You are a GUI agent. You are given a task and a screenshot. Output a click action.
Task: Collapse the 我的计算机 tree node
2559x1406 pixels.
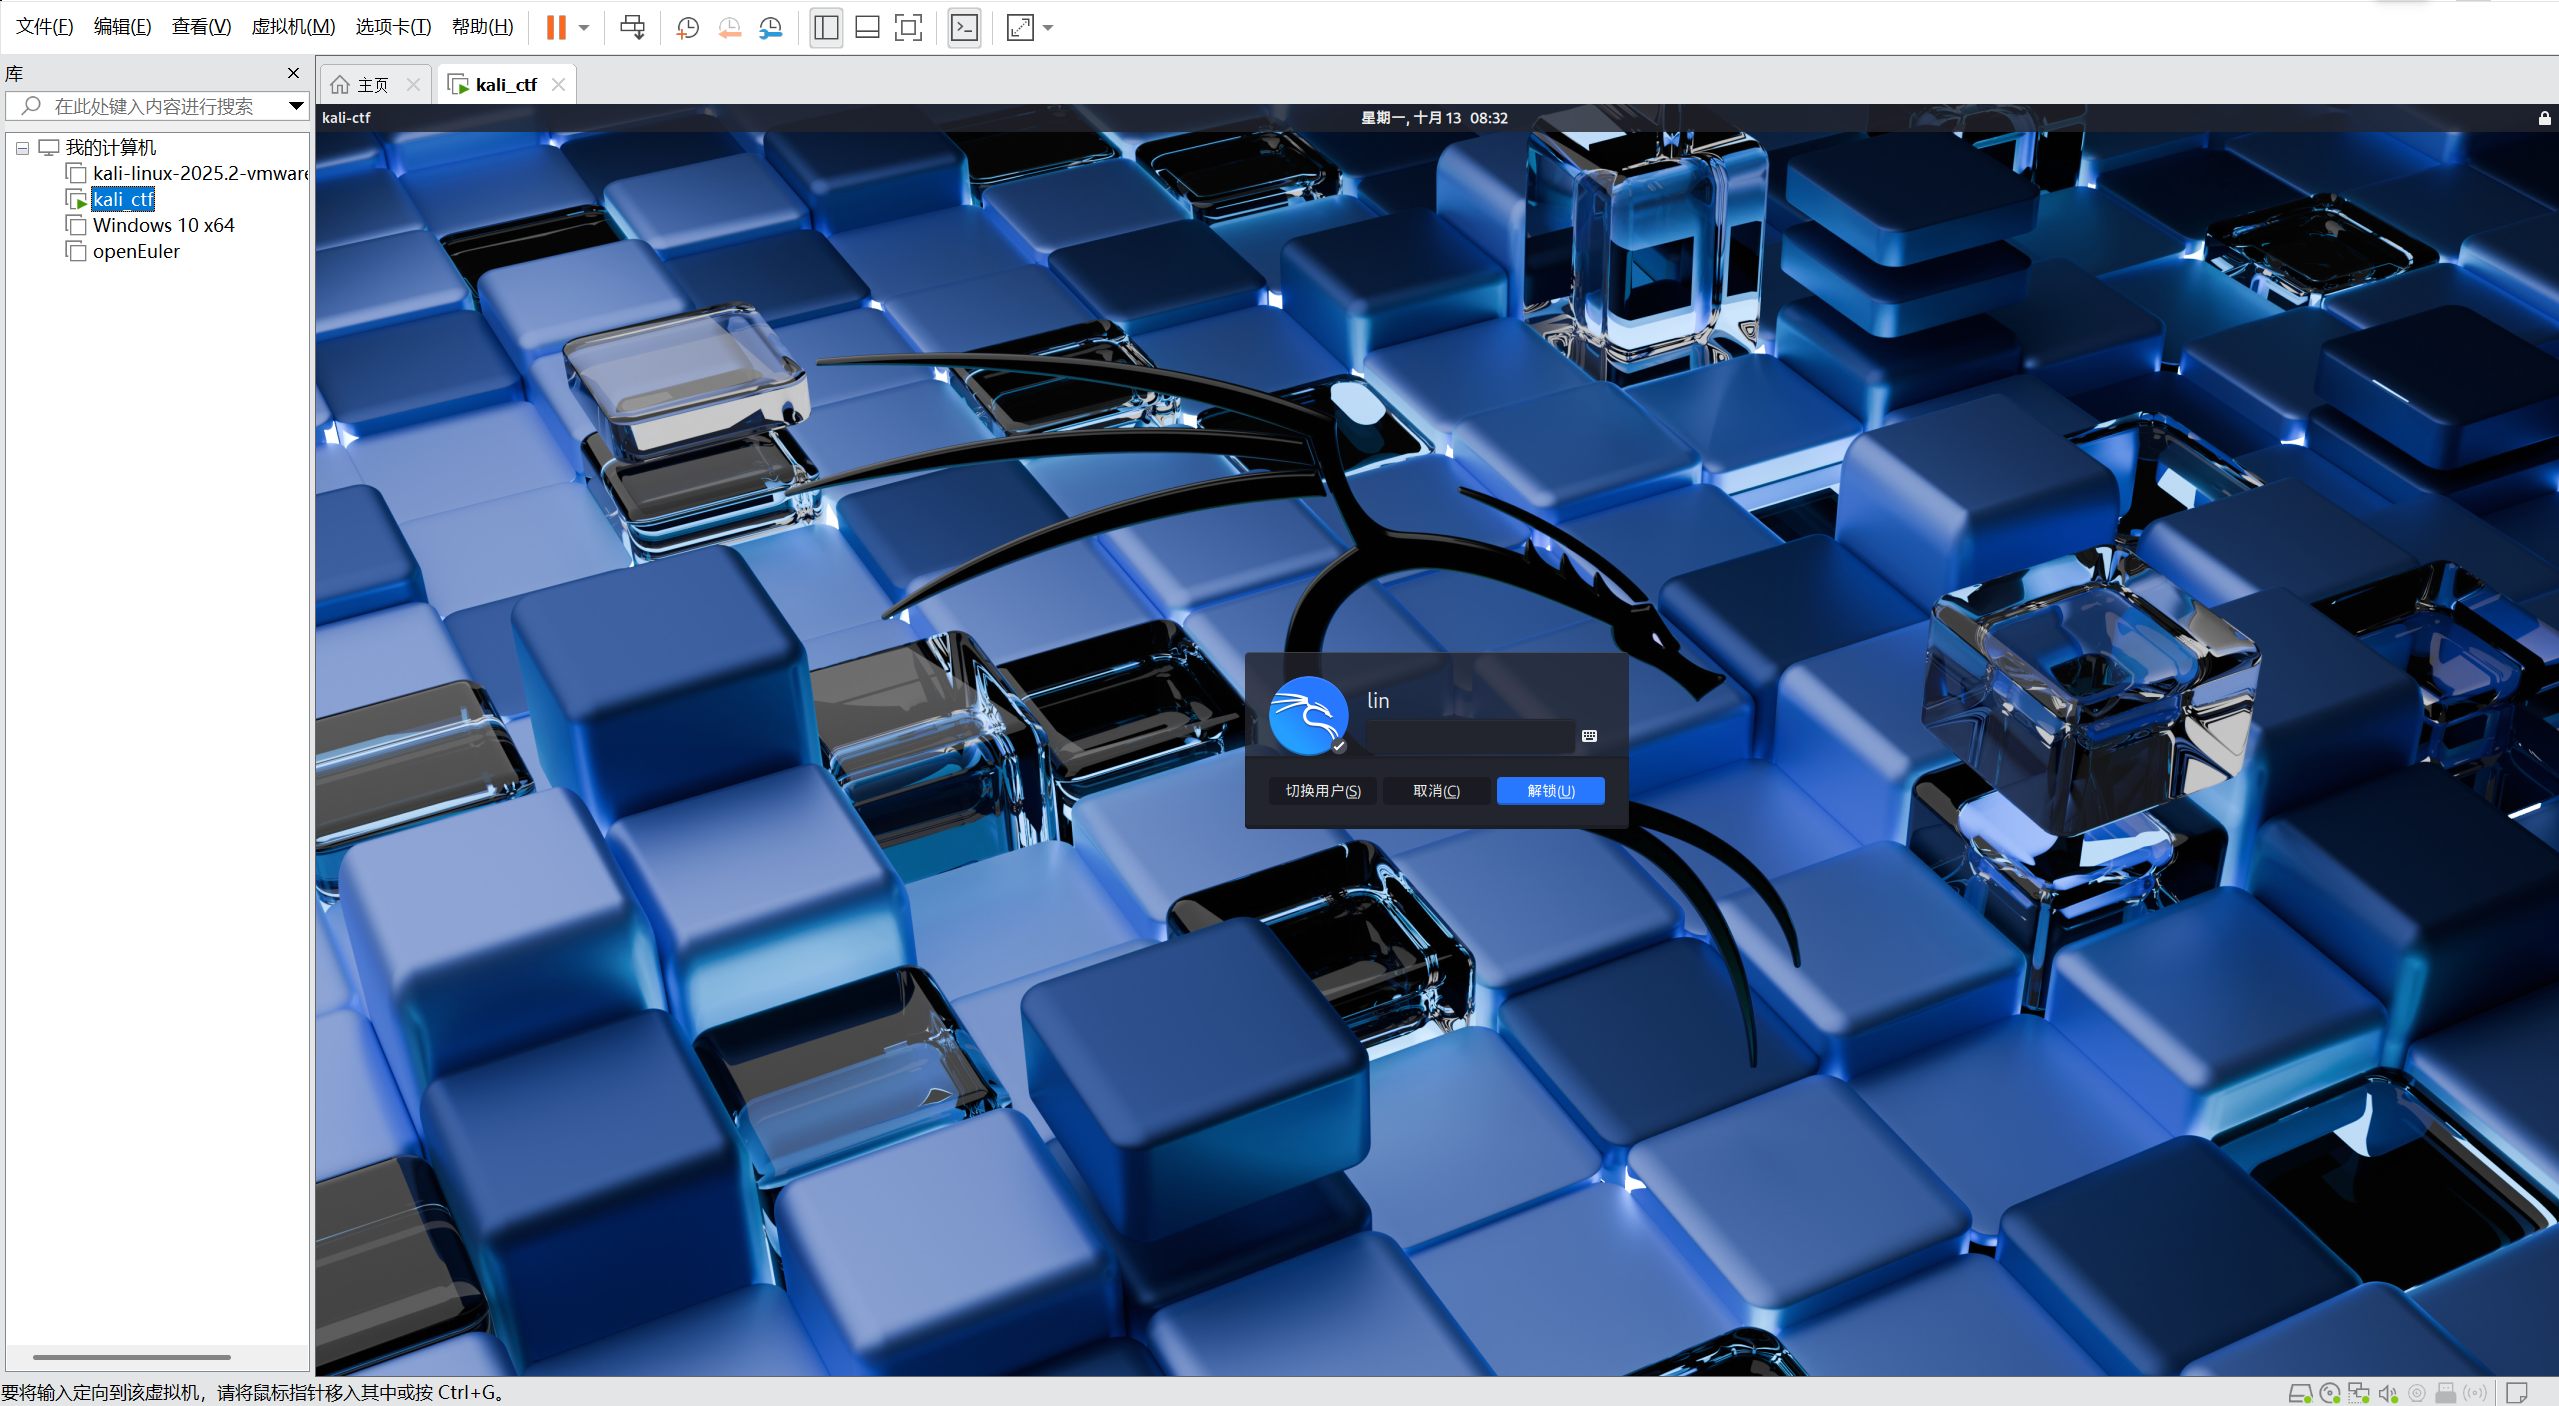[x=22, y=148]
